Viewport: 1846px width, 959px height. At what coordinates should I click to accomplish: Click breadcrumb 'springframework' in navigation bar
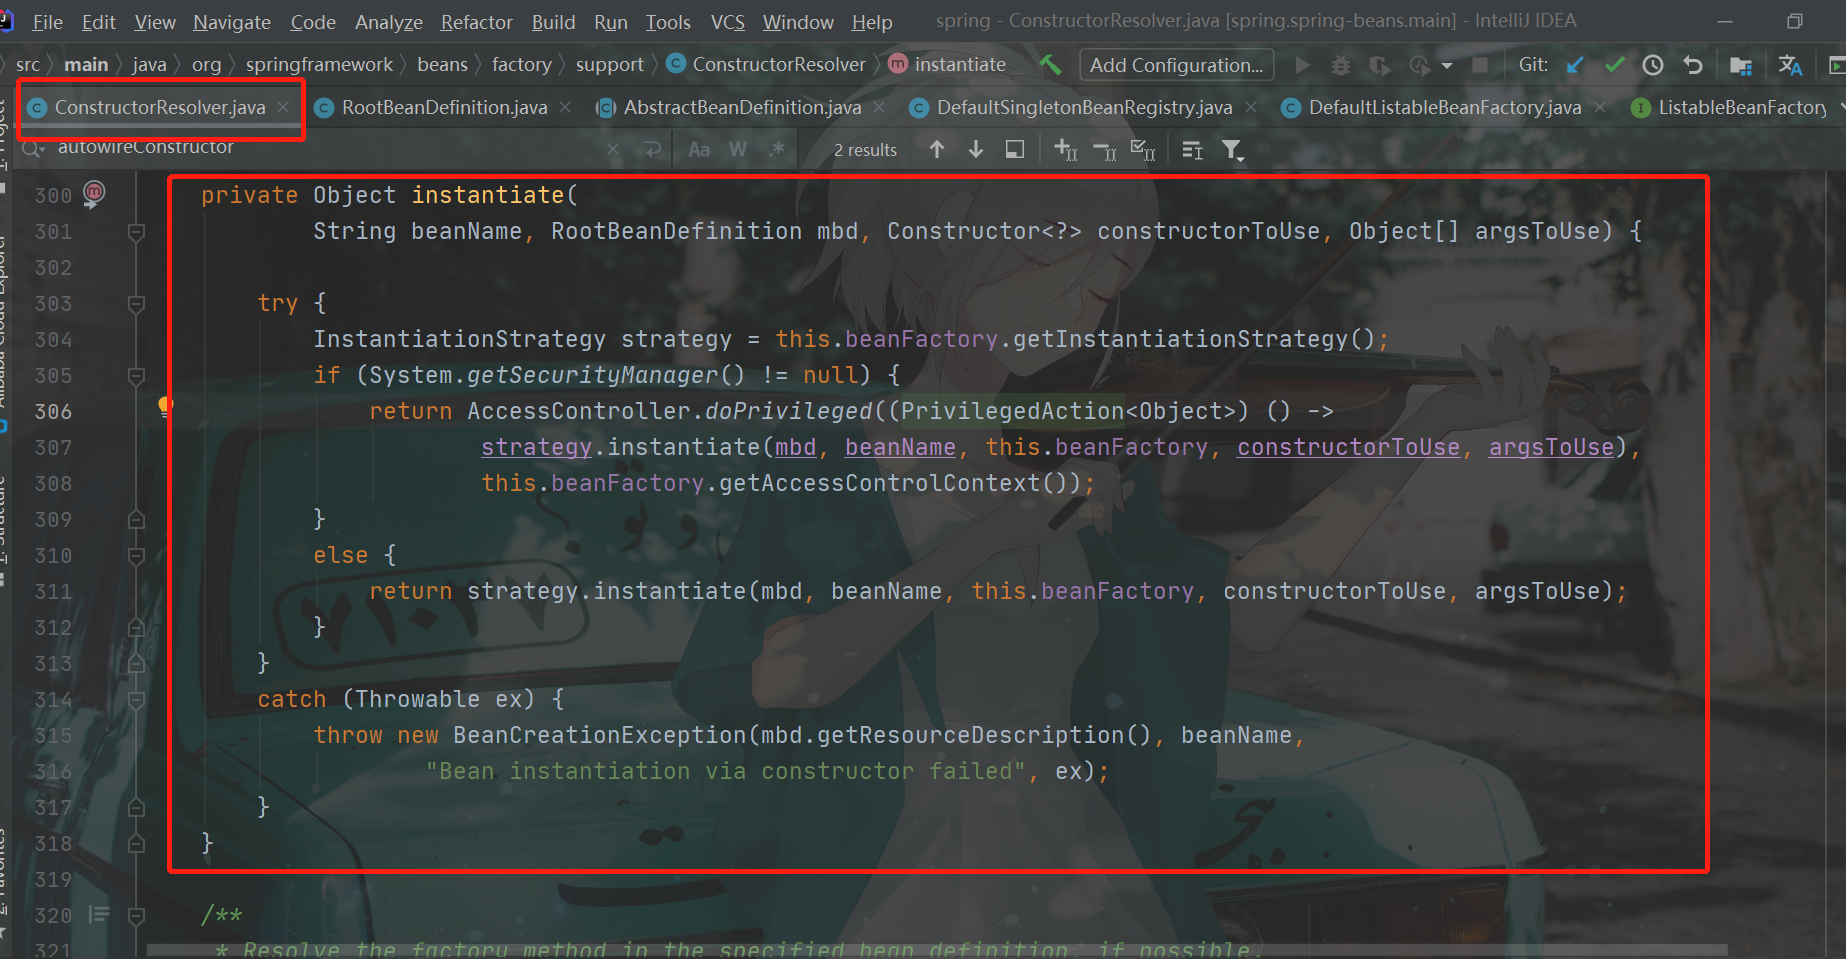(x=319, y=64)
